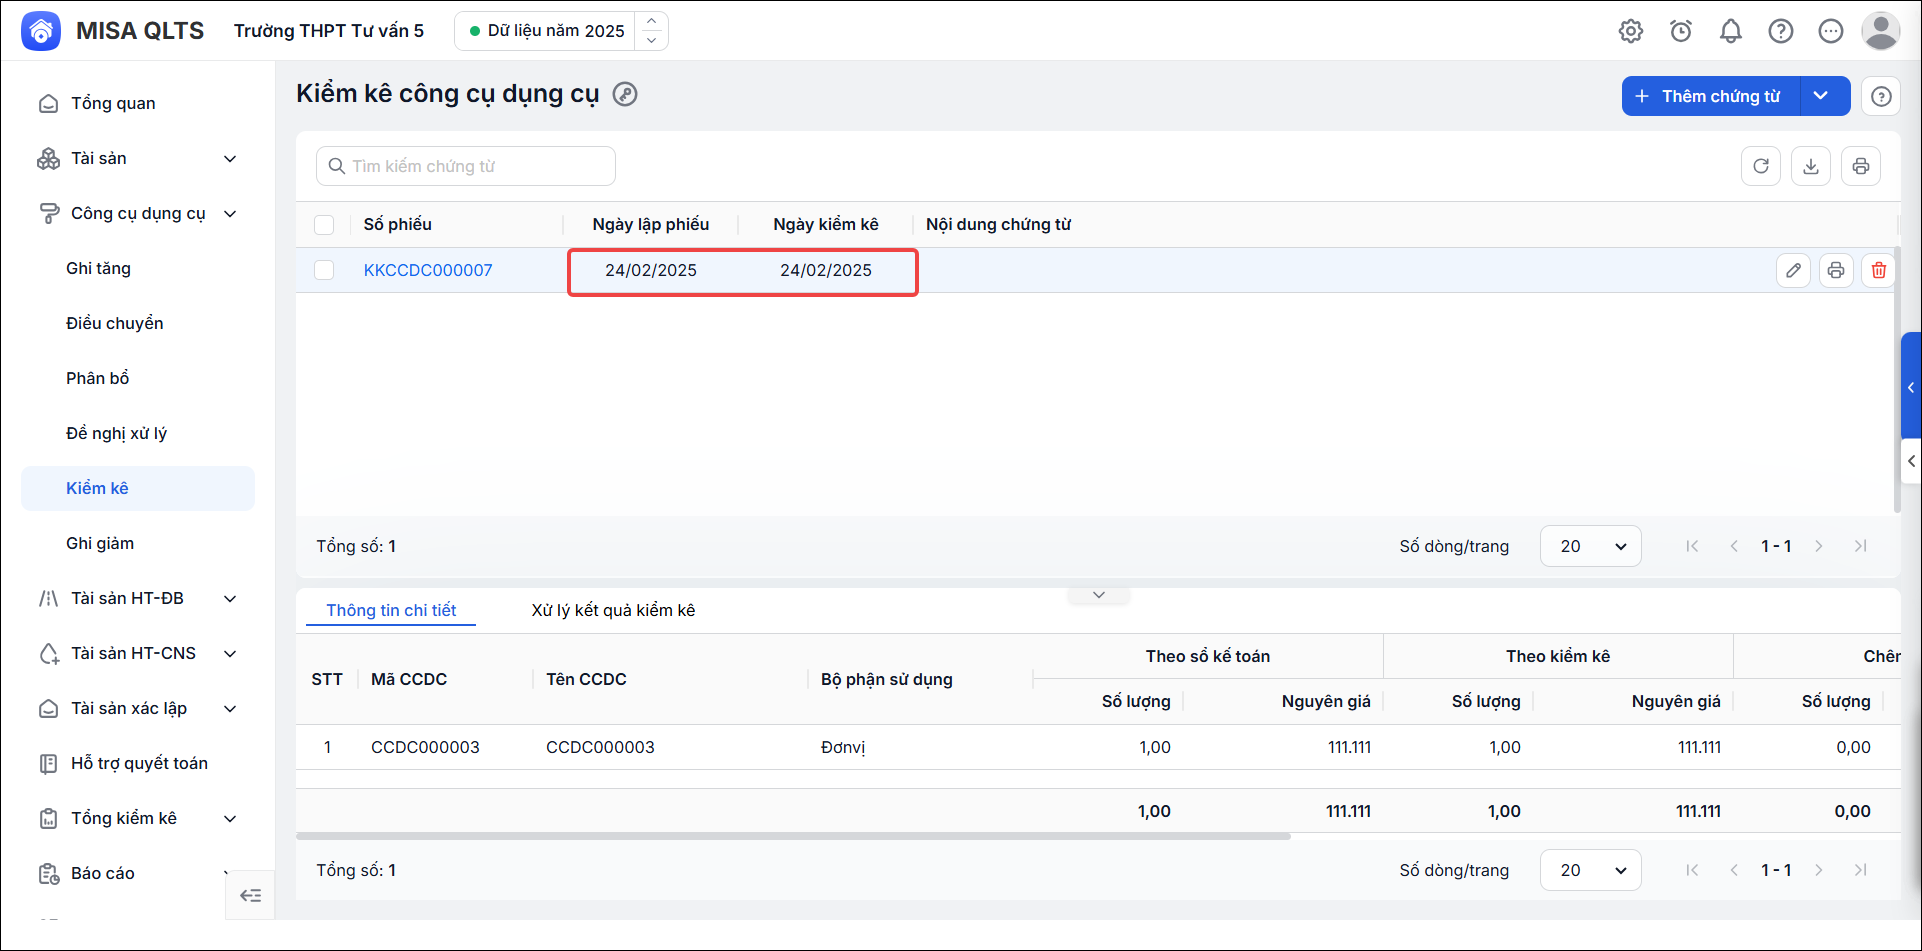This screenshot has height=951, width=1922.
Task: Click the Tìm kiếm chứng từ search field
Action: coord(466,166)
